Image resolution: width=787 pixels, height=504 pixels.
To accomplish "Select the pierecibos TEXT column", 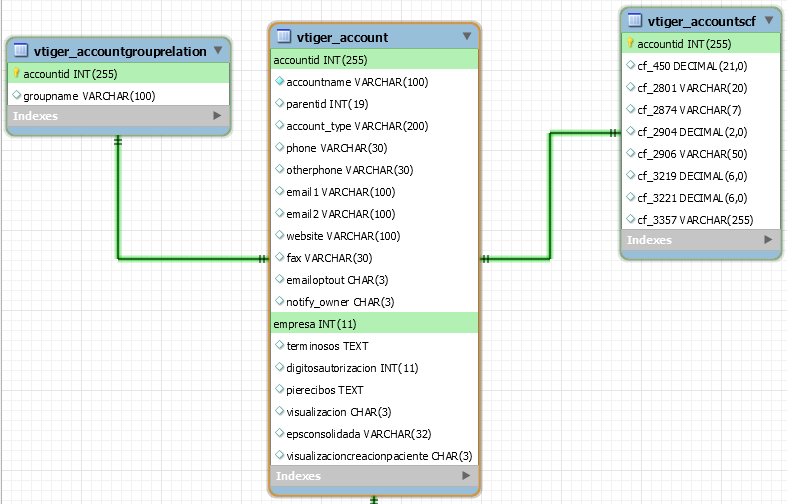I will (374, 390).
